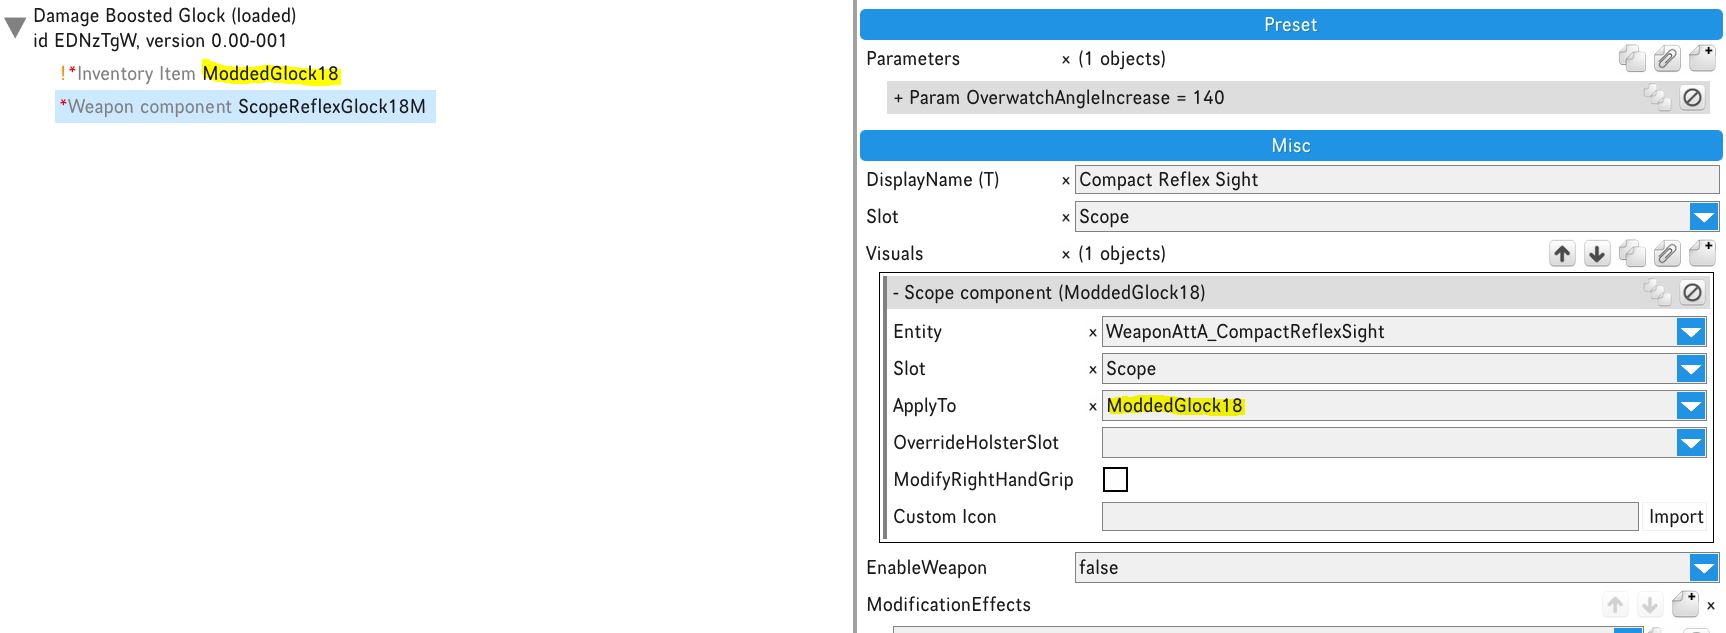Click the '(1 objects)' text beside Parameters
Screen dimensions: 1726x633
1122,59
